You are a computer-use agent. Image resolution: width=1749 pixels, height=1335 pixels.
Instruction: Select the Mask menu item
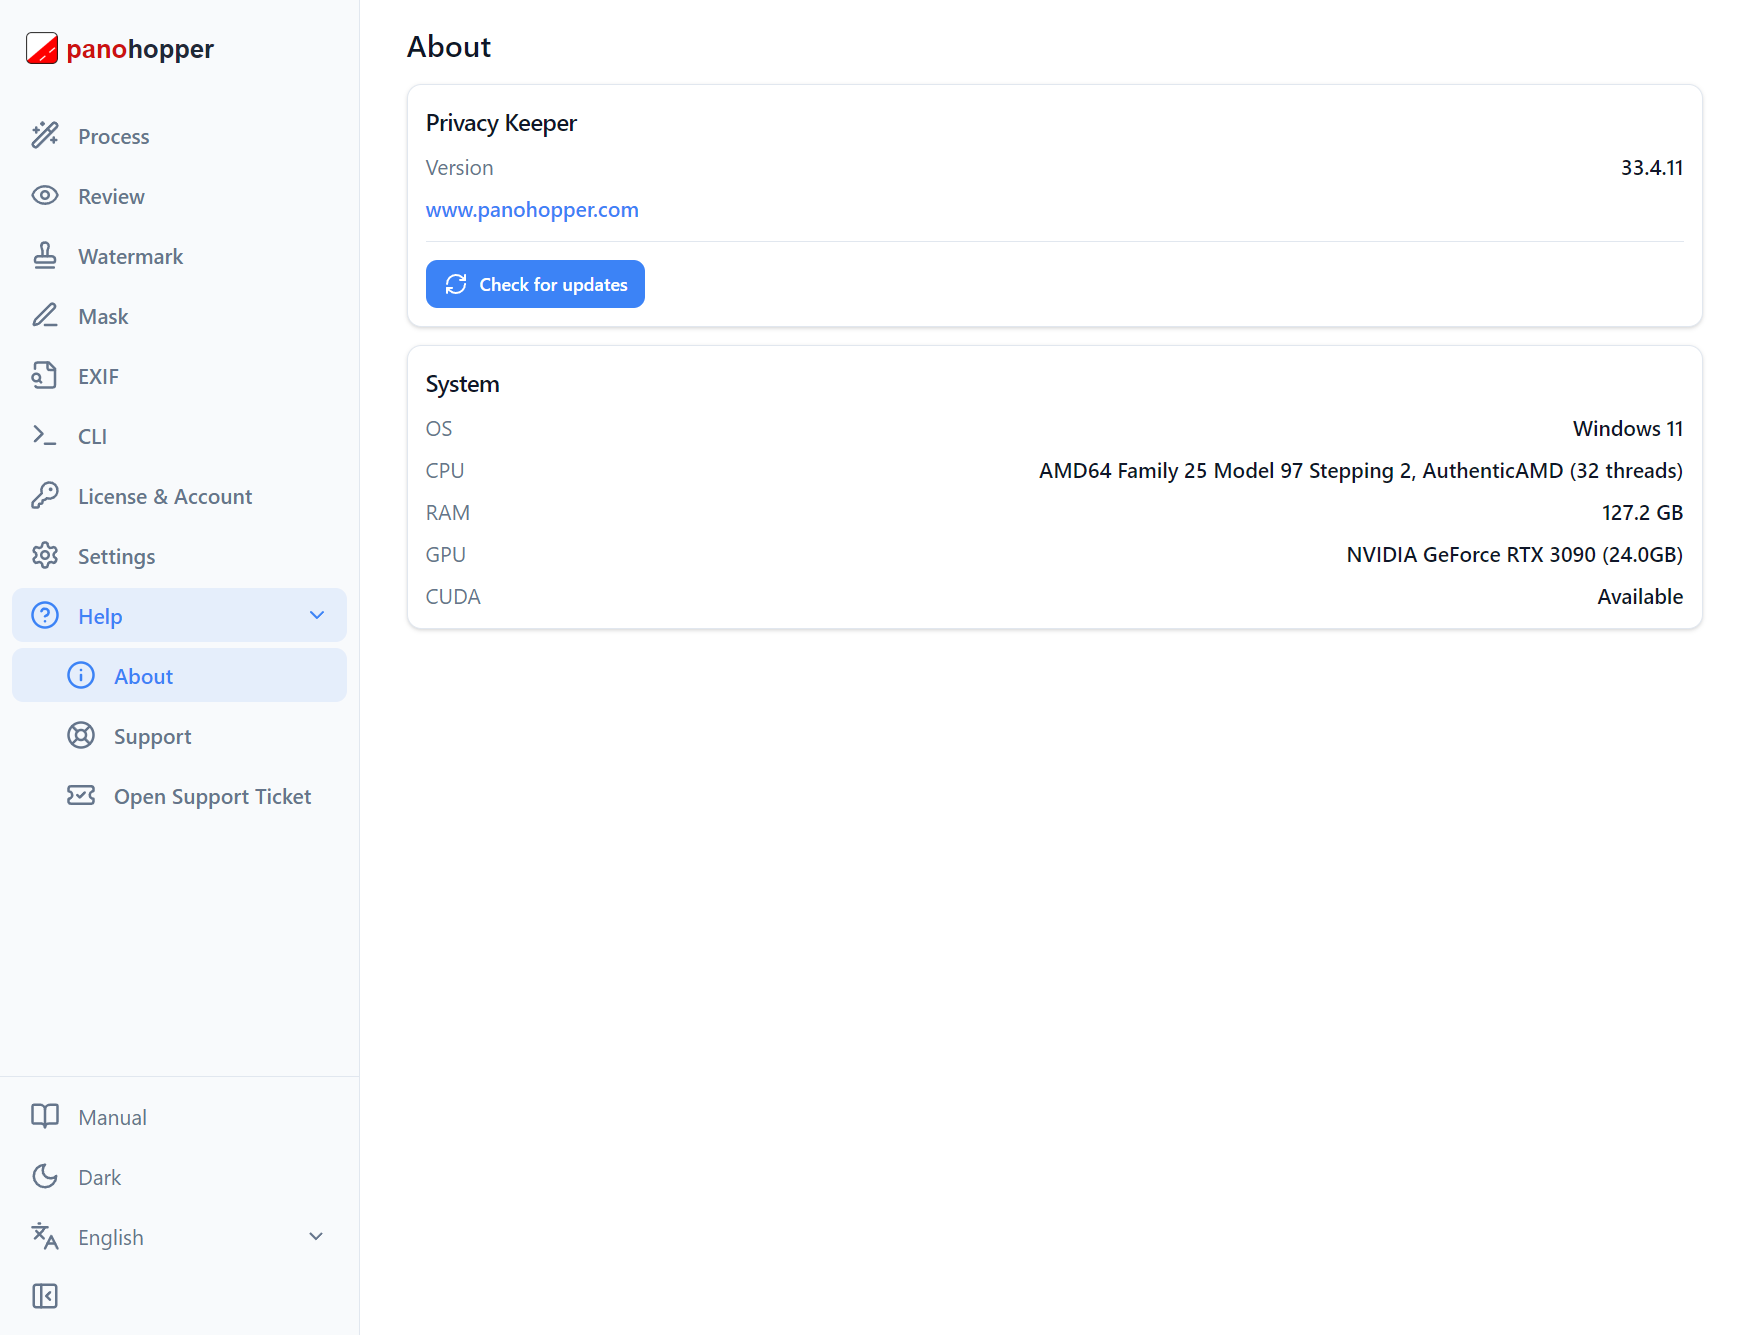pos(179,315)
